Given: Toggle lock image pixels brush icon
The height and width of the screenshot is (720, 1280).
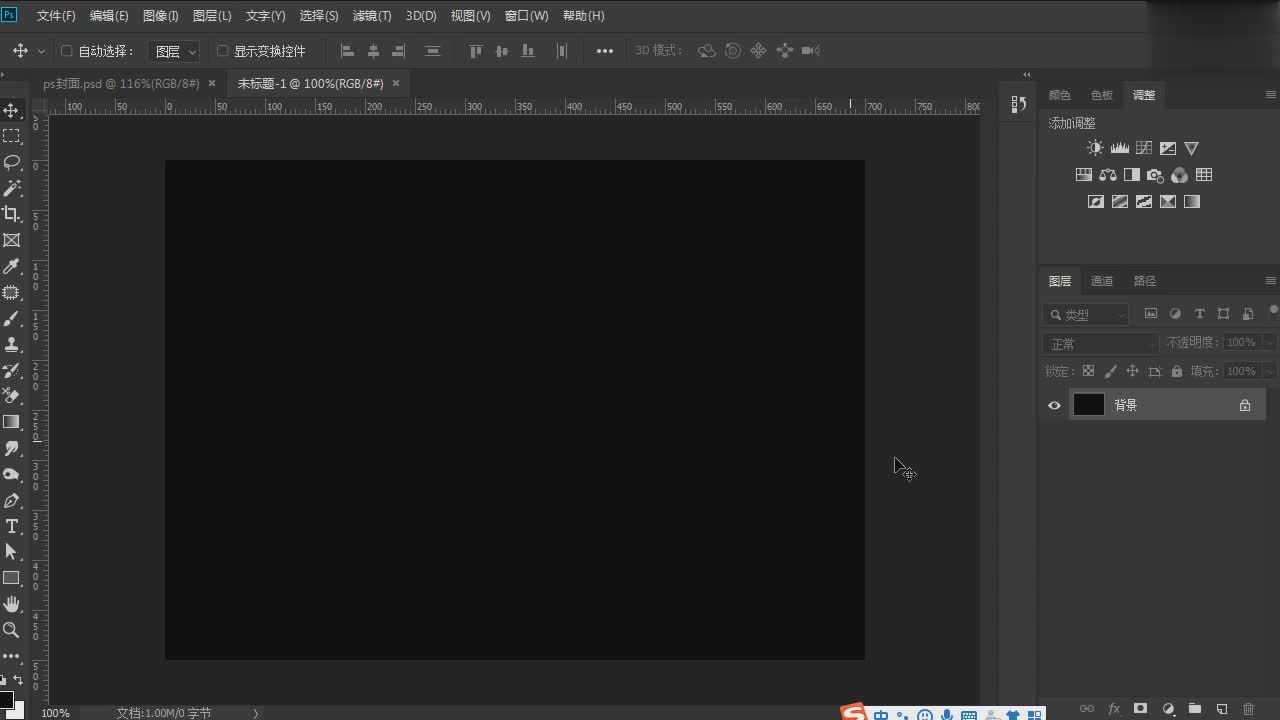Looking at the screenshot, I should click(x=1110, y=371).
